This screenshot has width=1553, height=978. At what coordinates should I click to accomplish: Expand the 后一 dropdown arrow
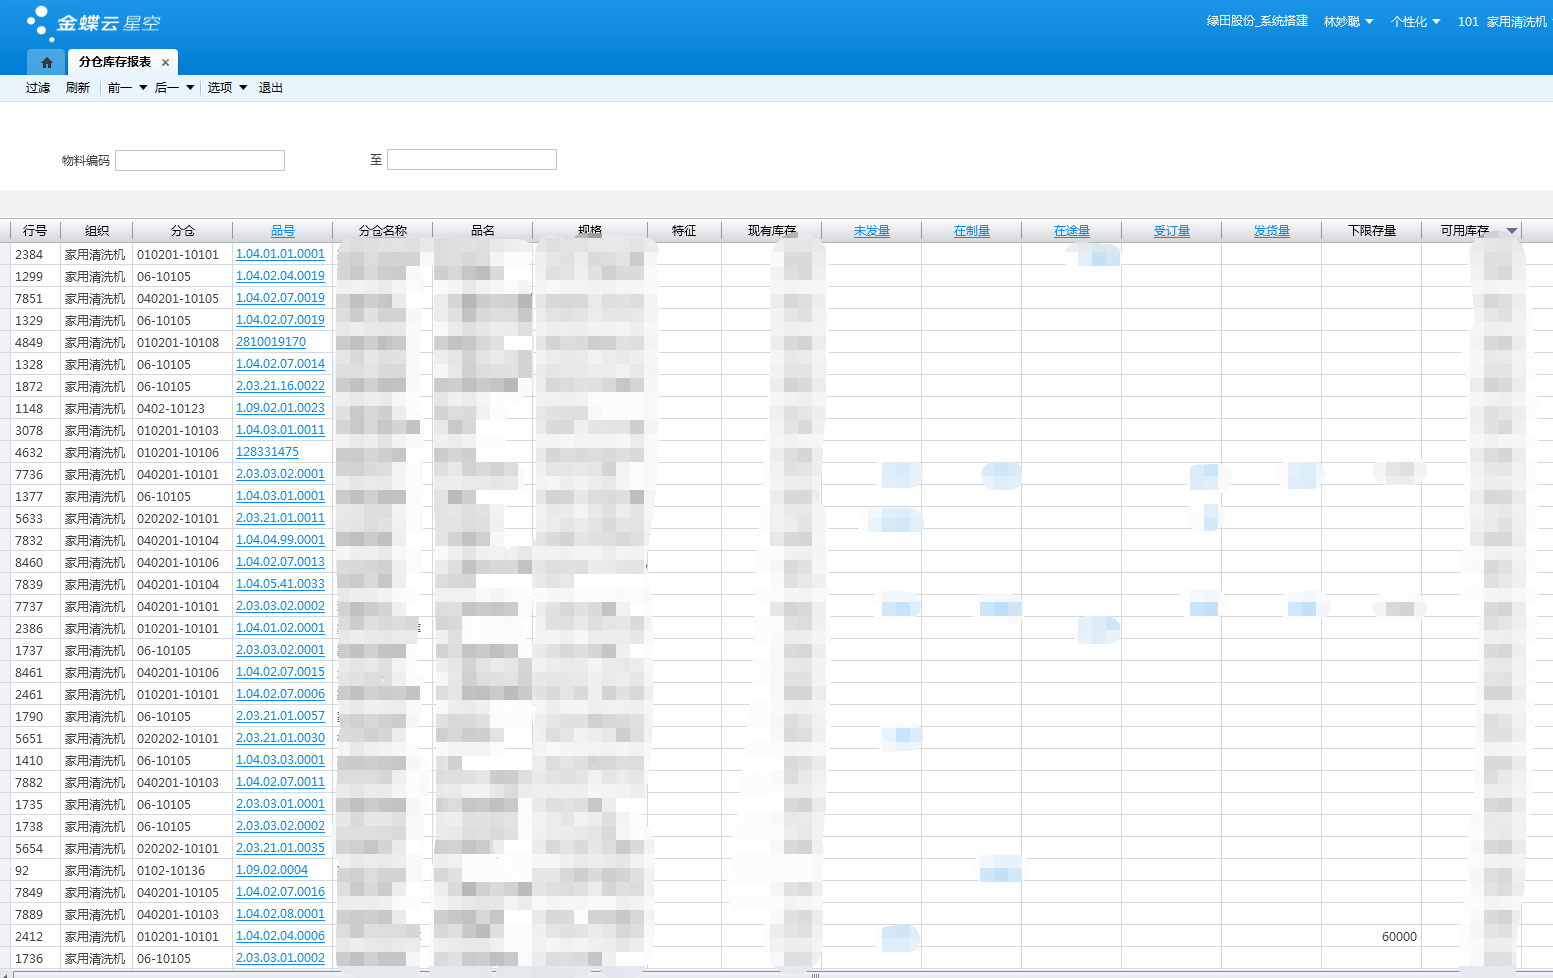(x=190, y=88)
